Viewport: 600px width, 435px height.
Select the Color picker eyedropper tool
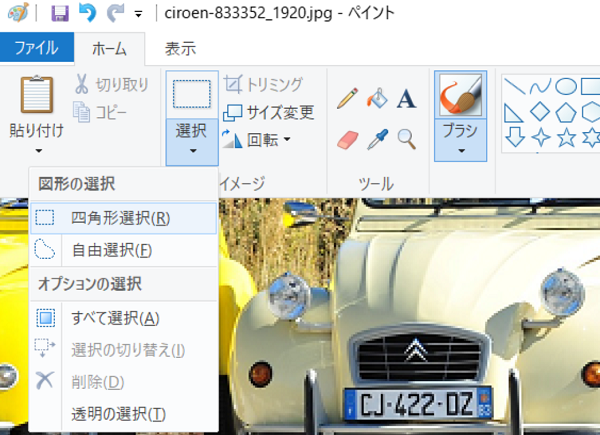(377, 139)
